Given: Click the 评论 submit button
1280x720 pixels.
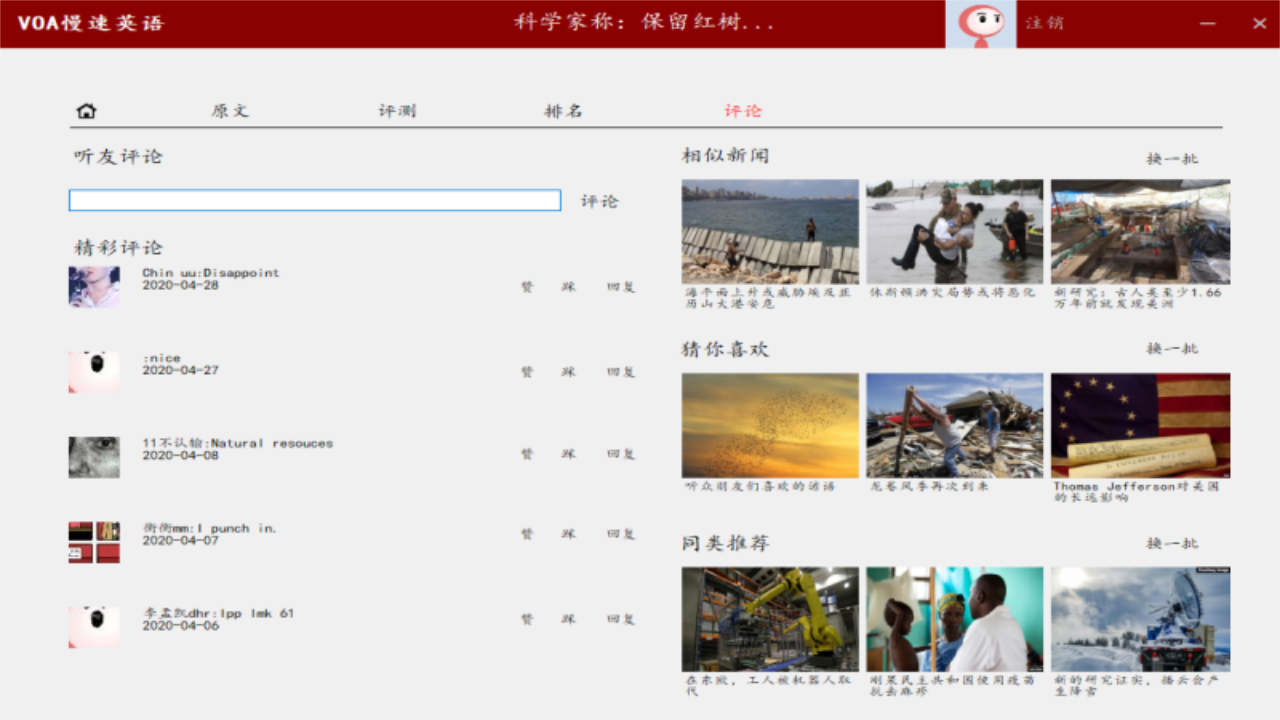Looking at the screenshot, I should [600, 200].
